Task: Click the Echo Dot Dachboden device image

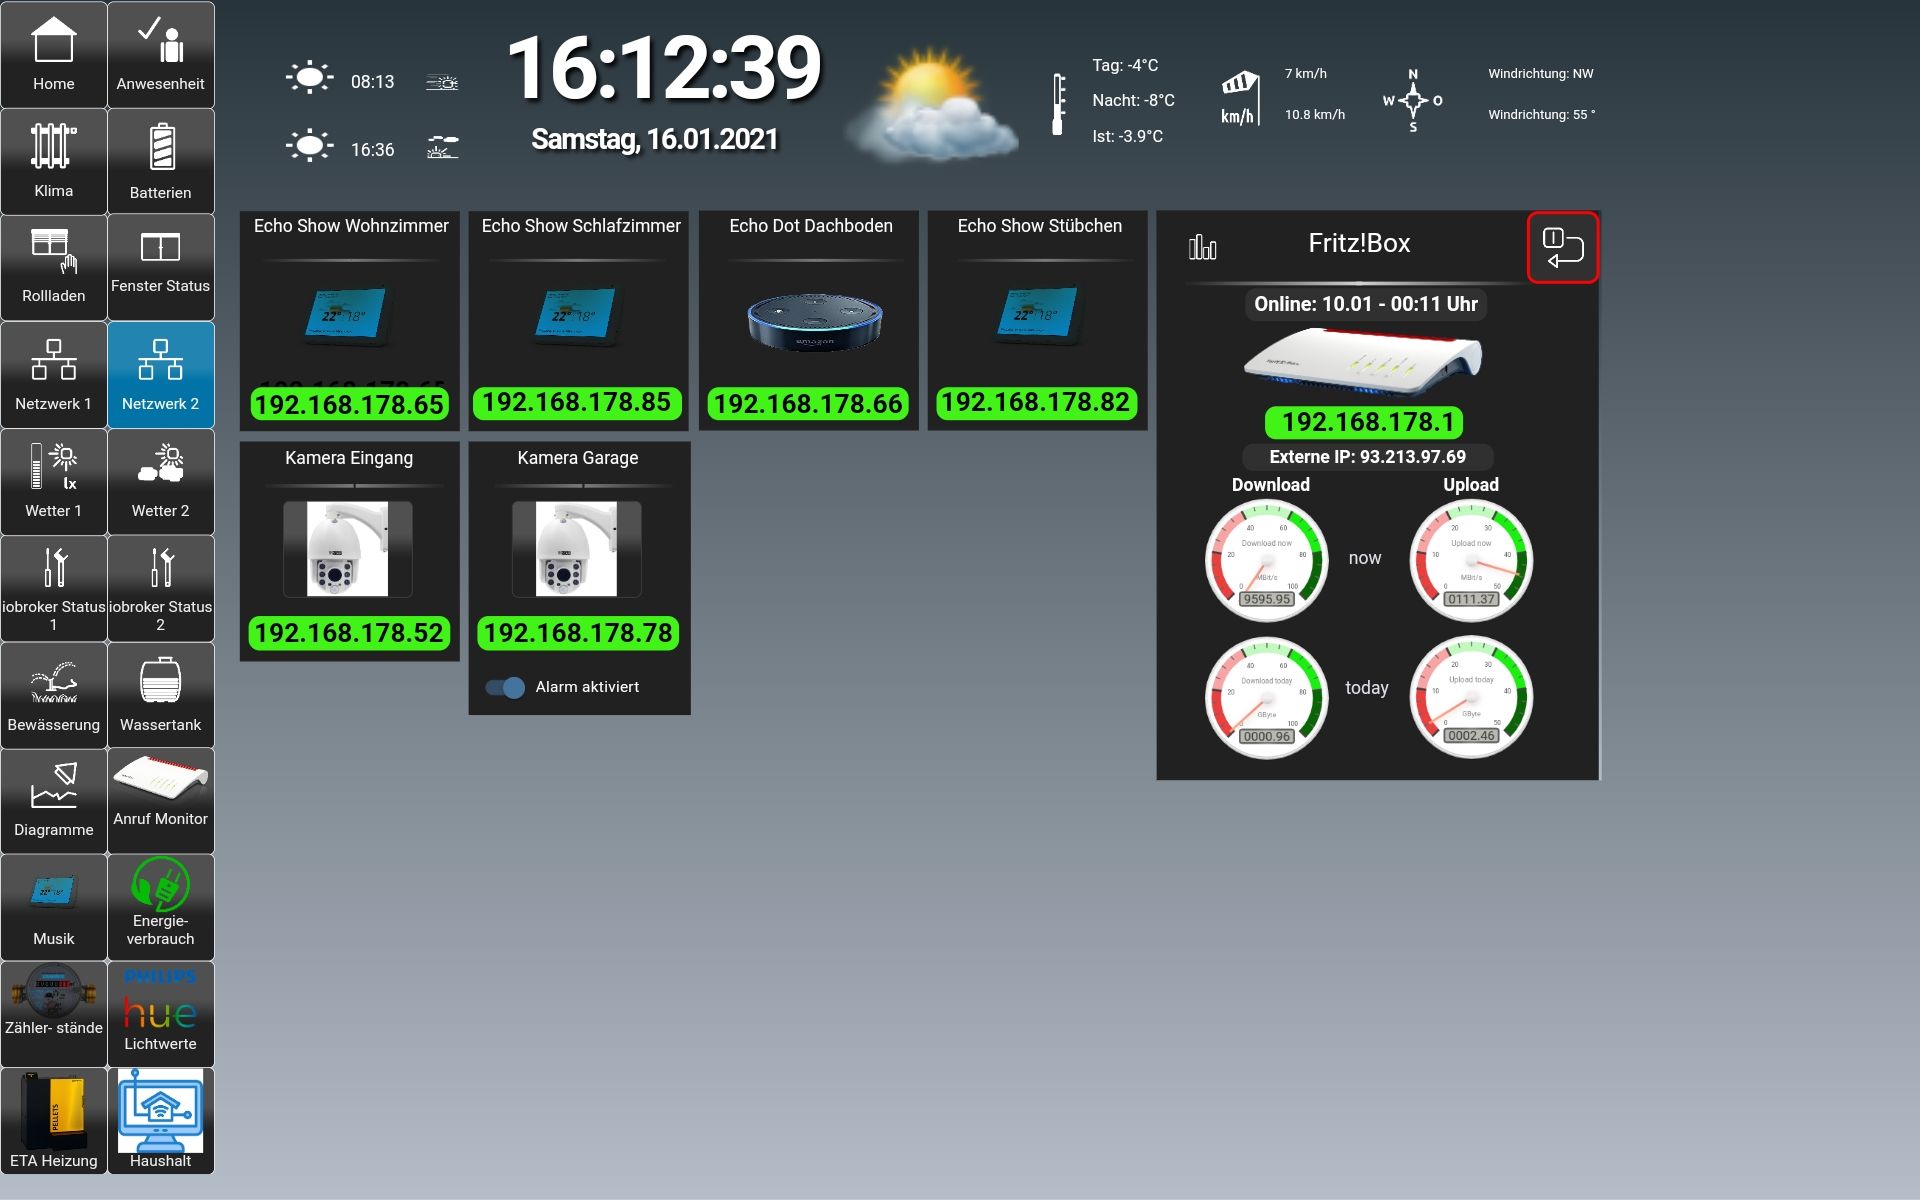Action: (x=814, y=321)
